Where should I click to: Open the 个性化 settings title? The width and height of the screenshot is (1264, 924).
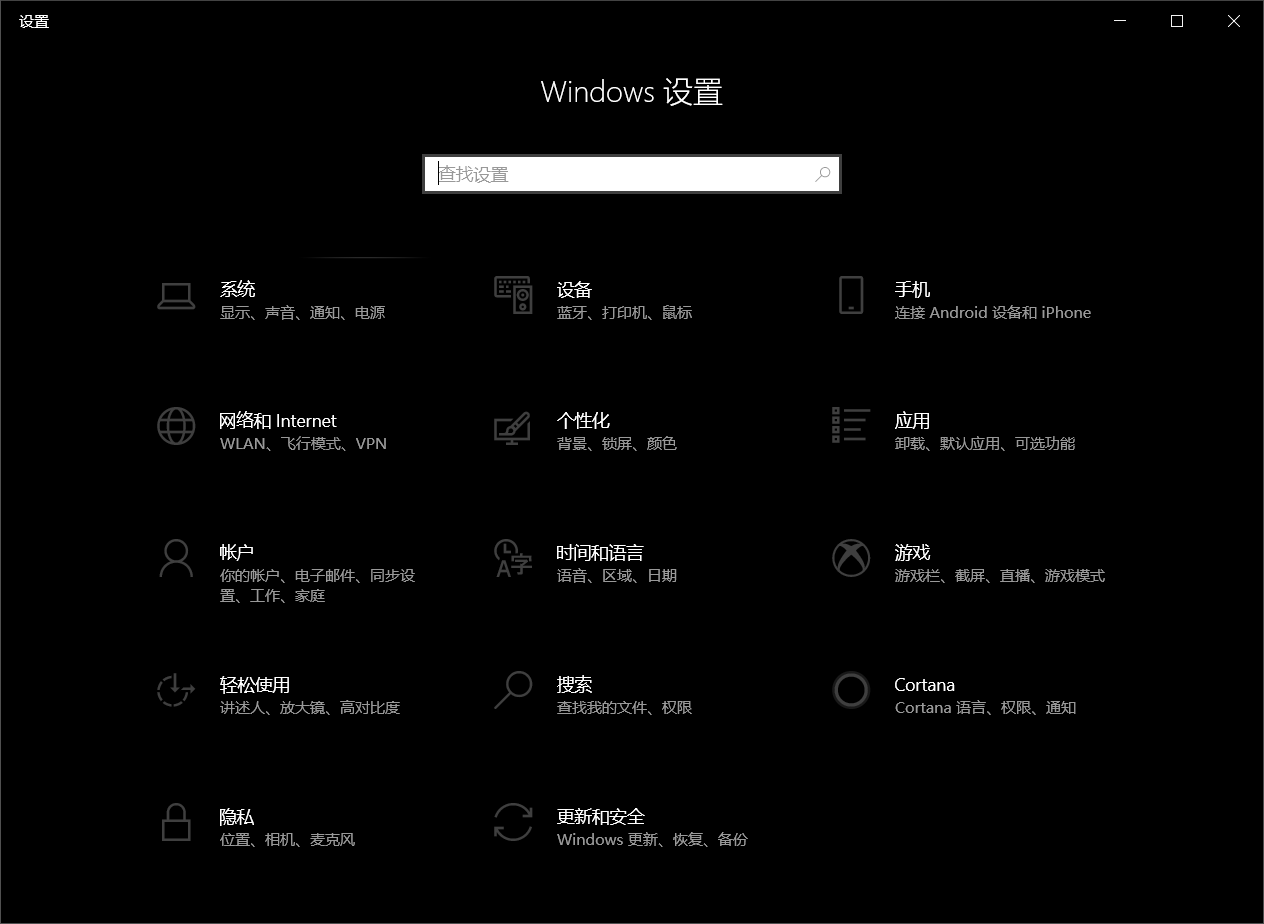pyautogui.click(x=584, y=421)
